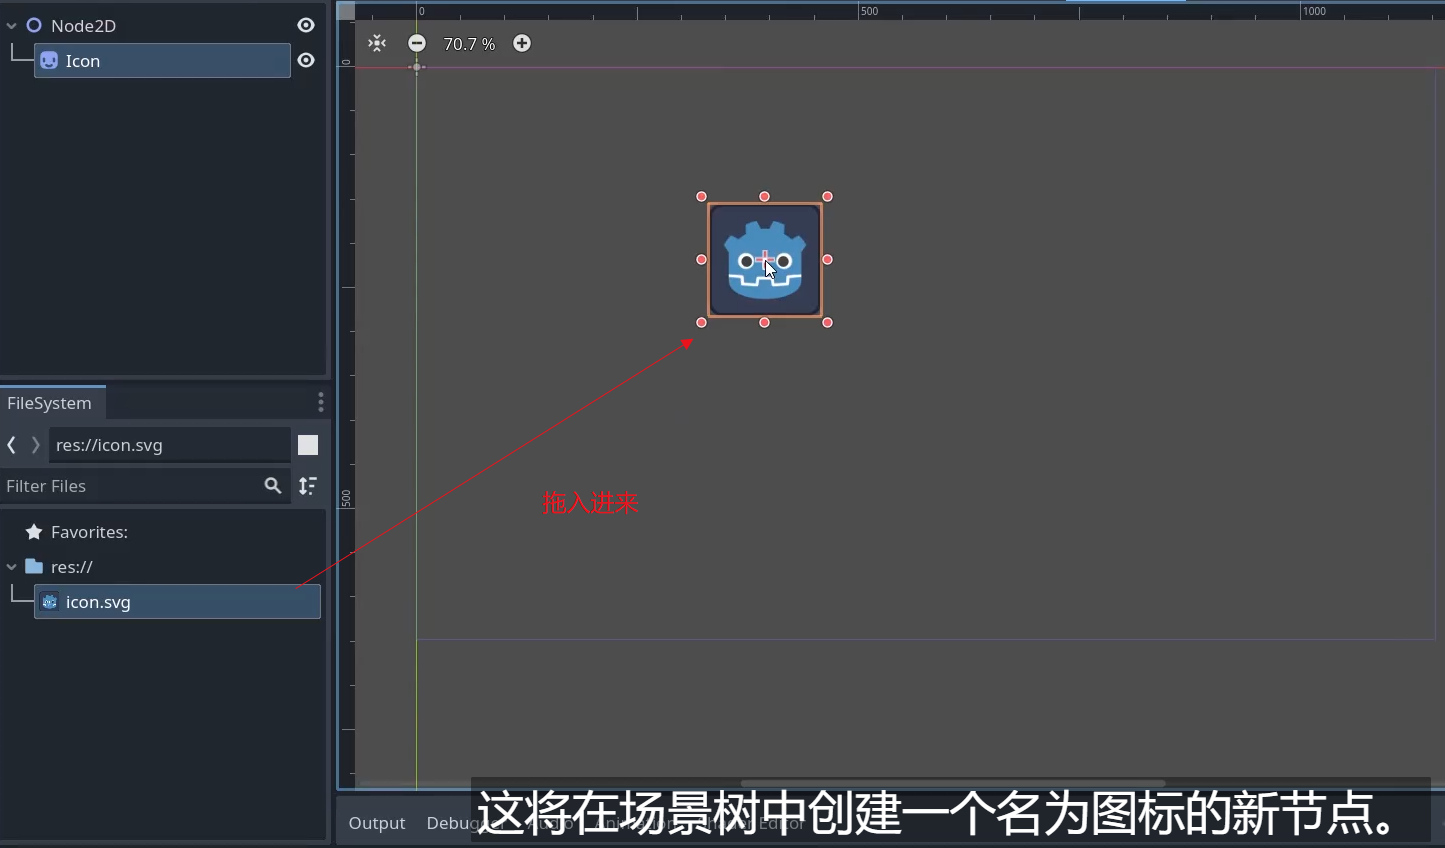This screenshot has height=848, width=1445.
Task: Open FileSystem dock options menu
Action: tap(320, 402)
